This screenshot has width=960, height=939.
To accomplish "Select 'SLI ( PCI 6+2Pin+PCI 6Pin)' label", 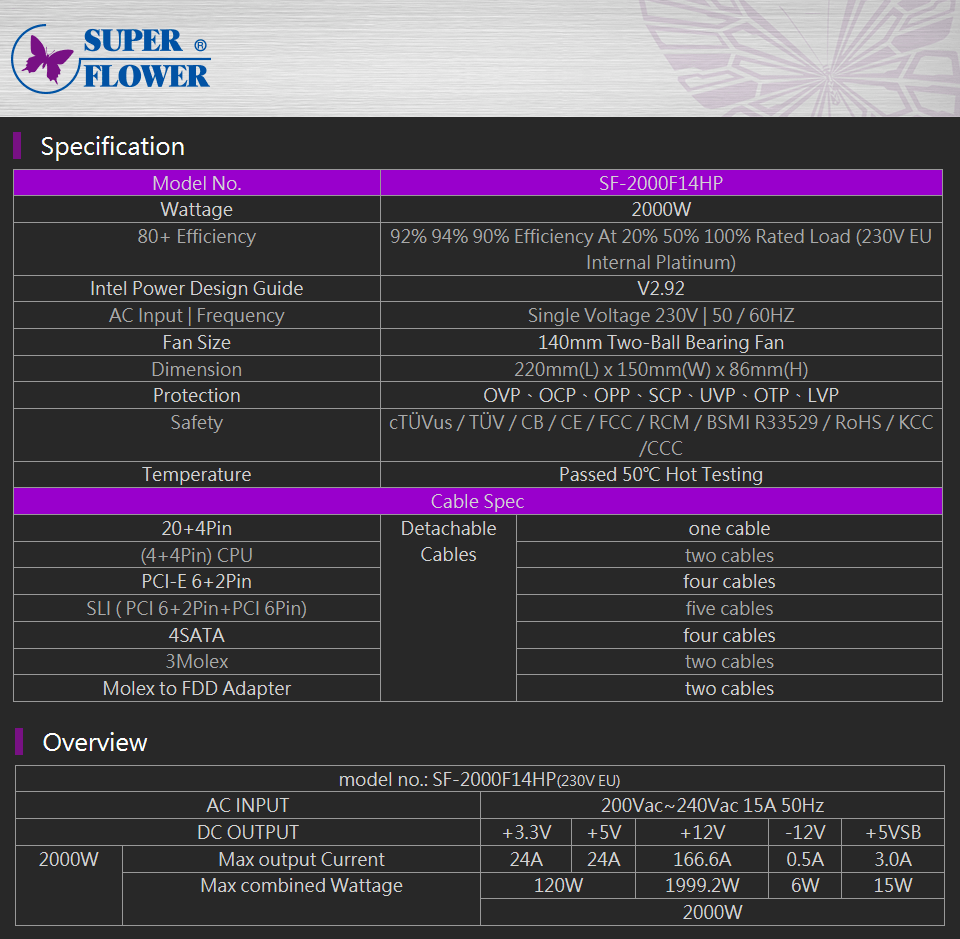I will click(x=197, y=608).
